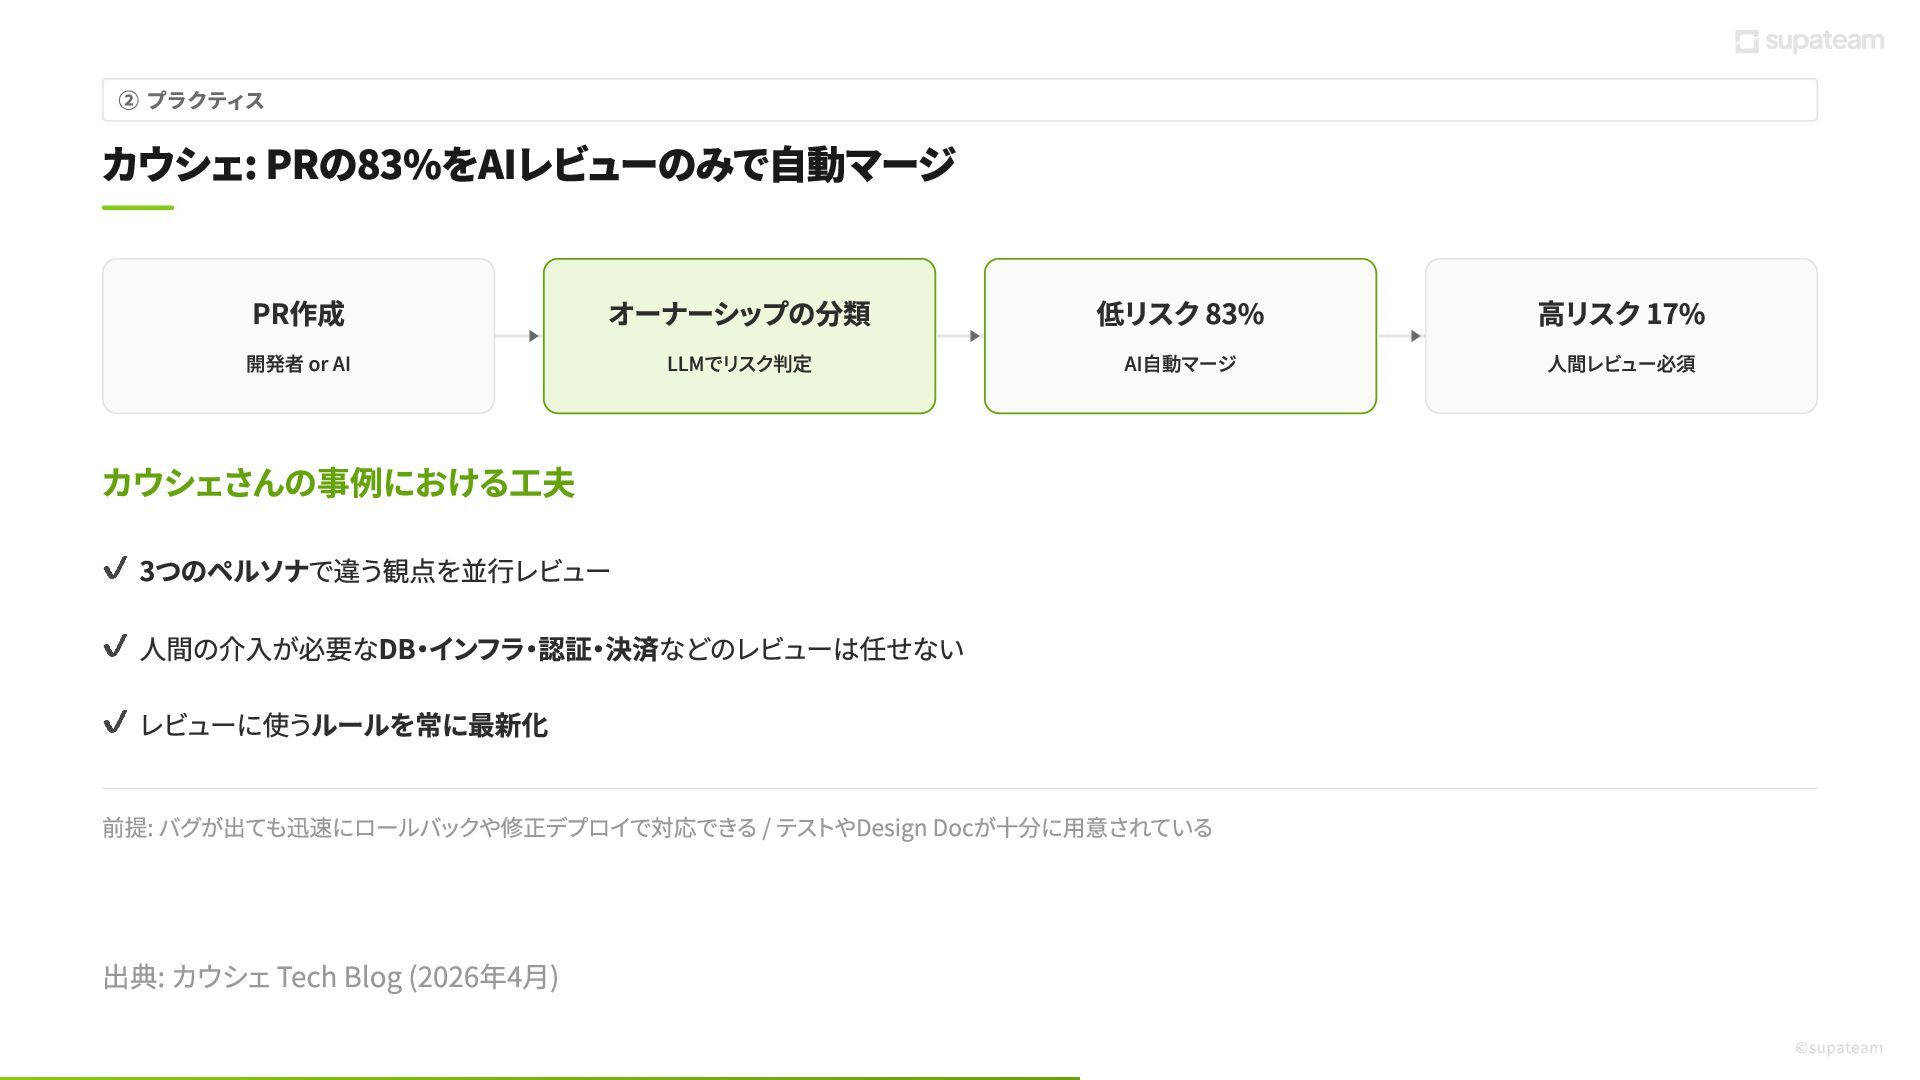The image size is (1920, 1080).
Task: Click the arrow before 低リスク 83% box
Action: [x=960, y=336]
